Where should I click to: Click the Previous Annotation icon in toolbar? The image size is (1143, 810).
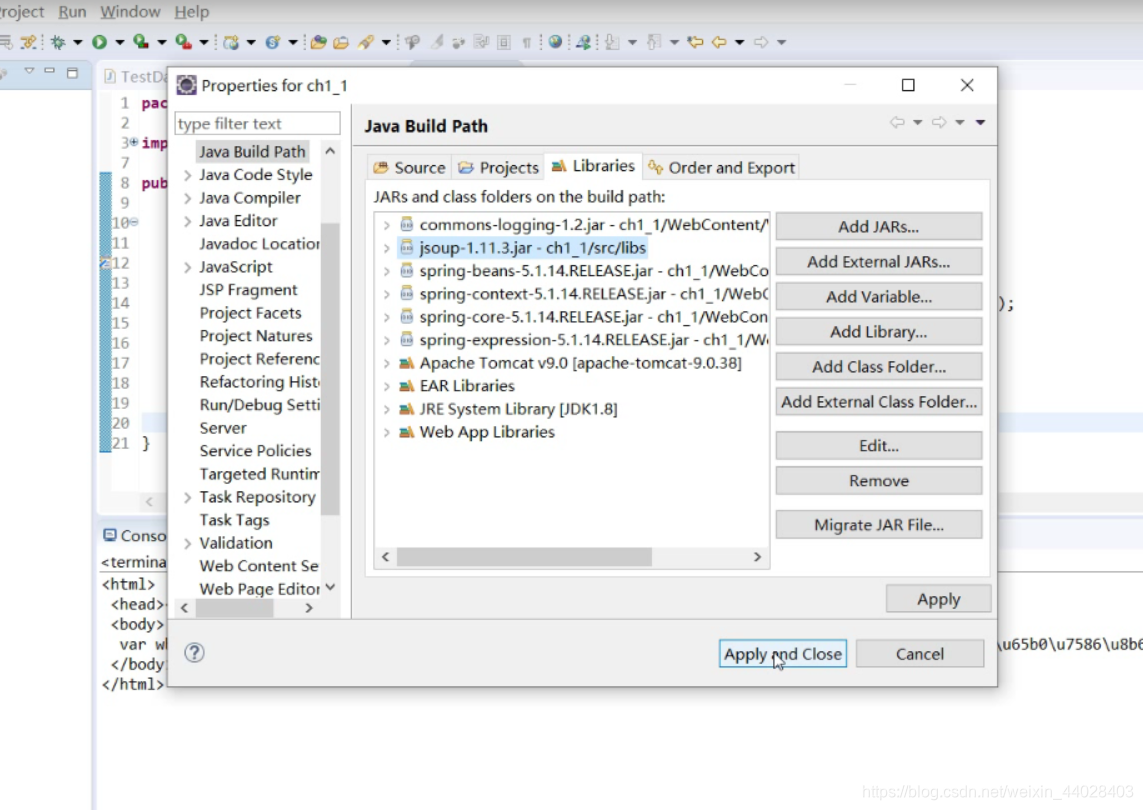tap(654, 42)
